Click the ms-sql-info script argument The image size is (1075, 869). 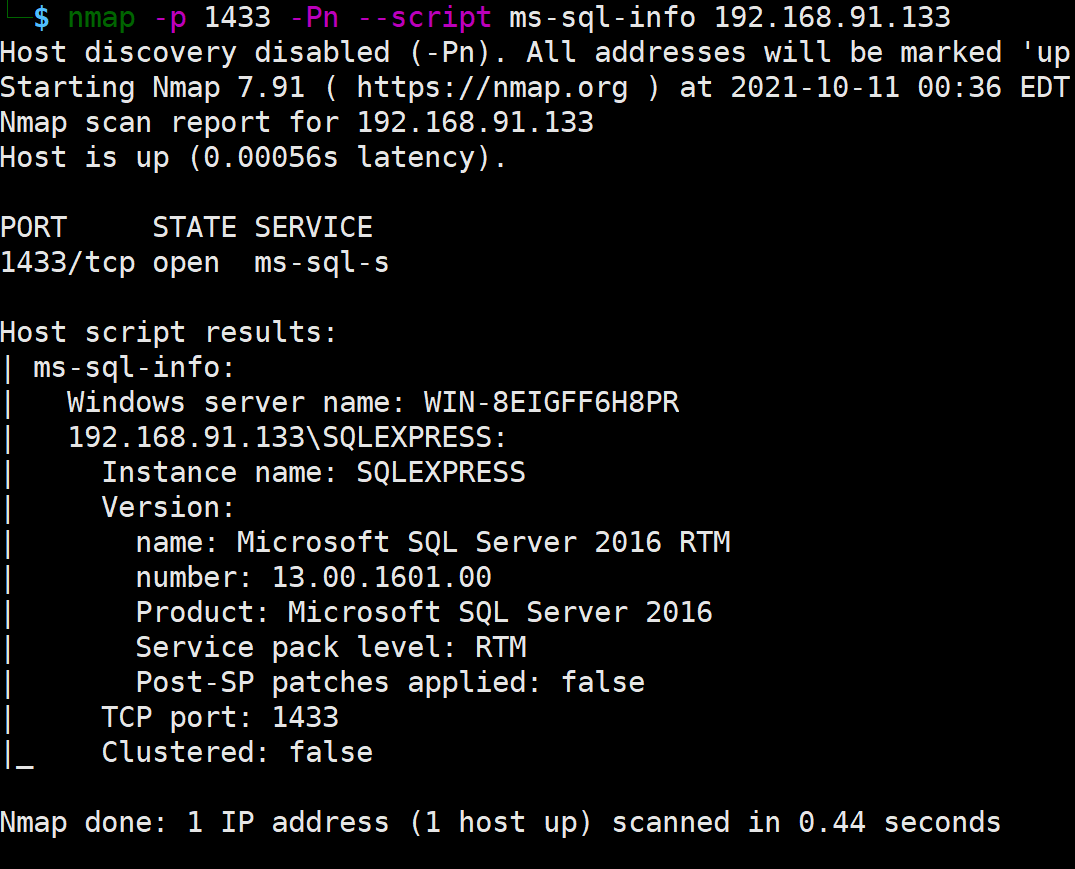pyautogui.click(x=603, y=17)
